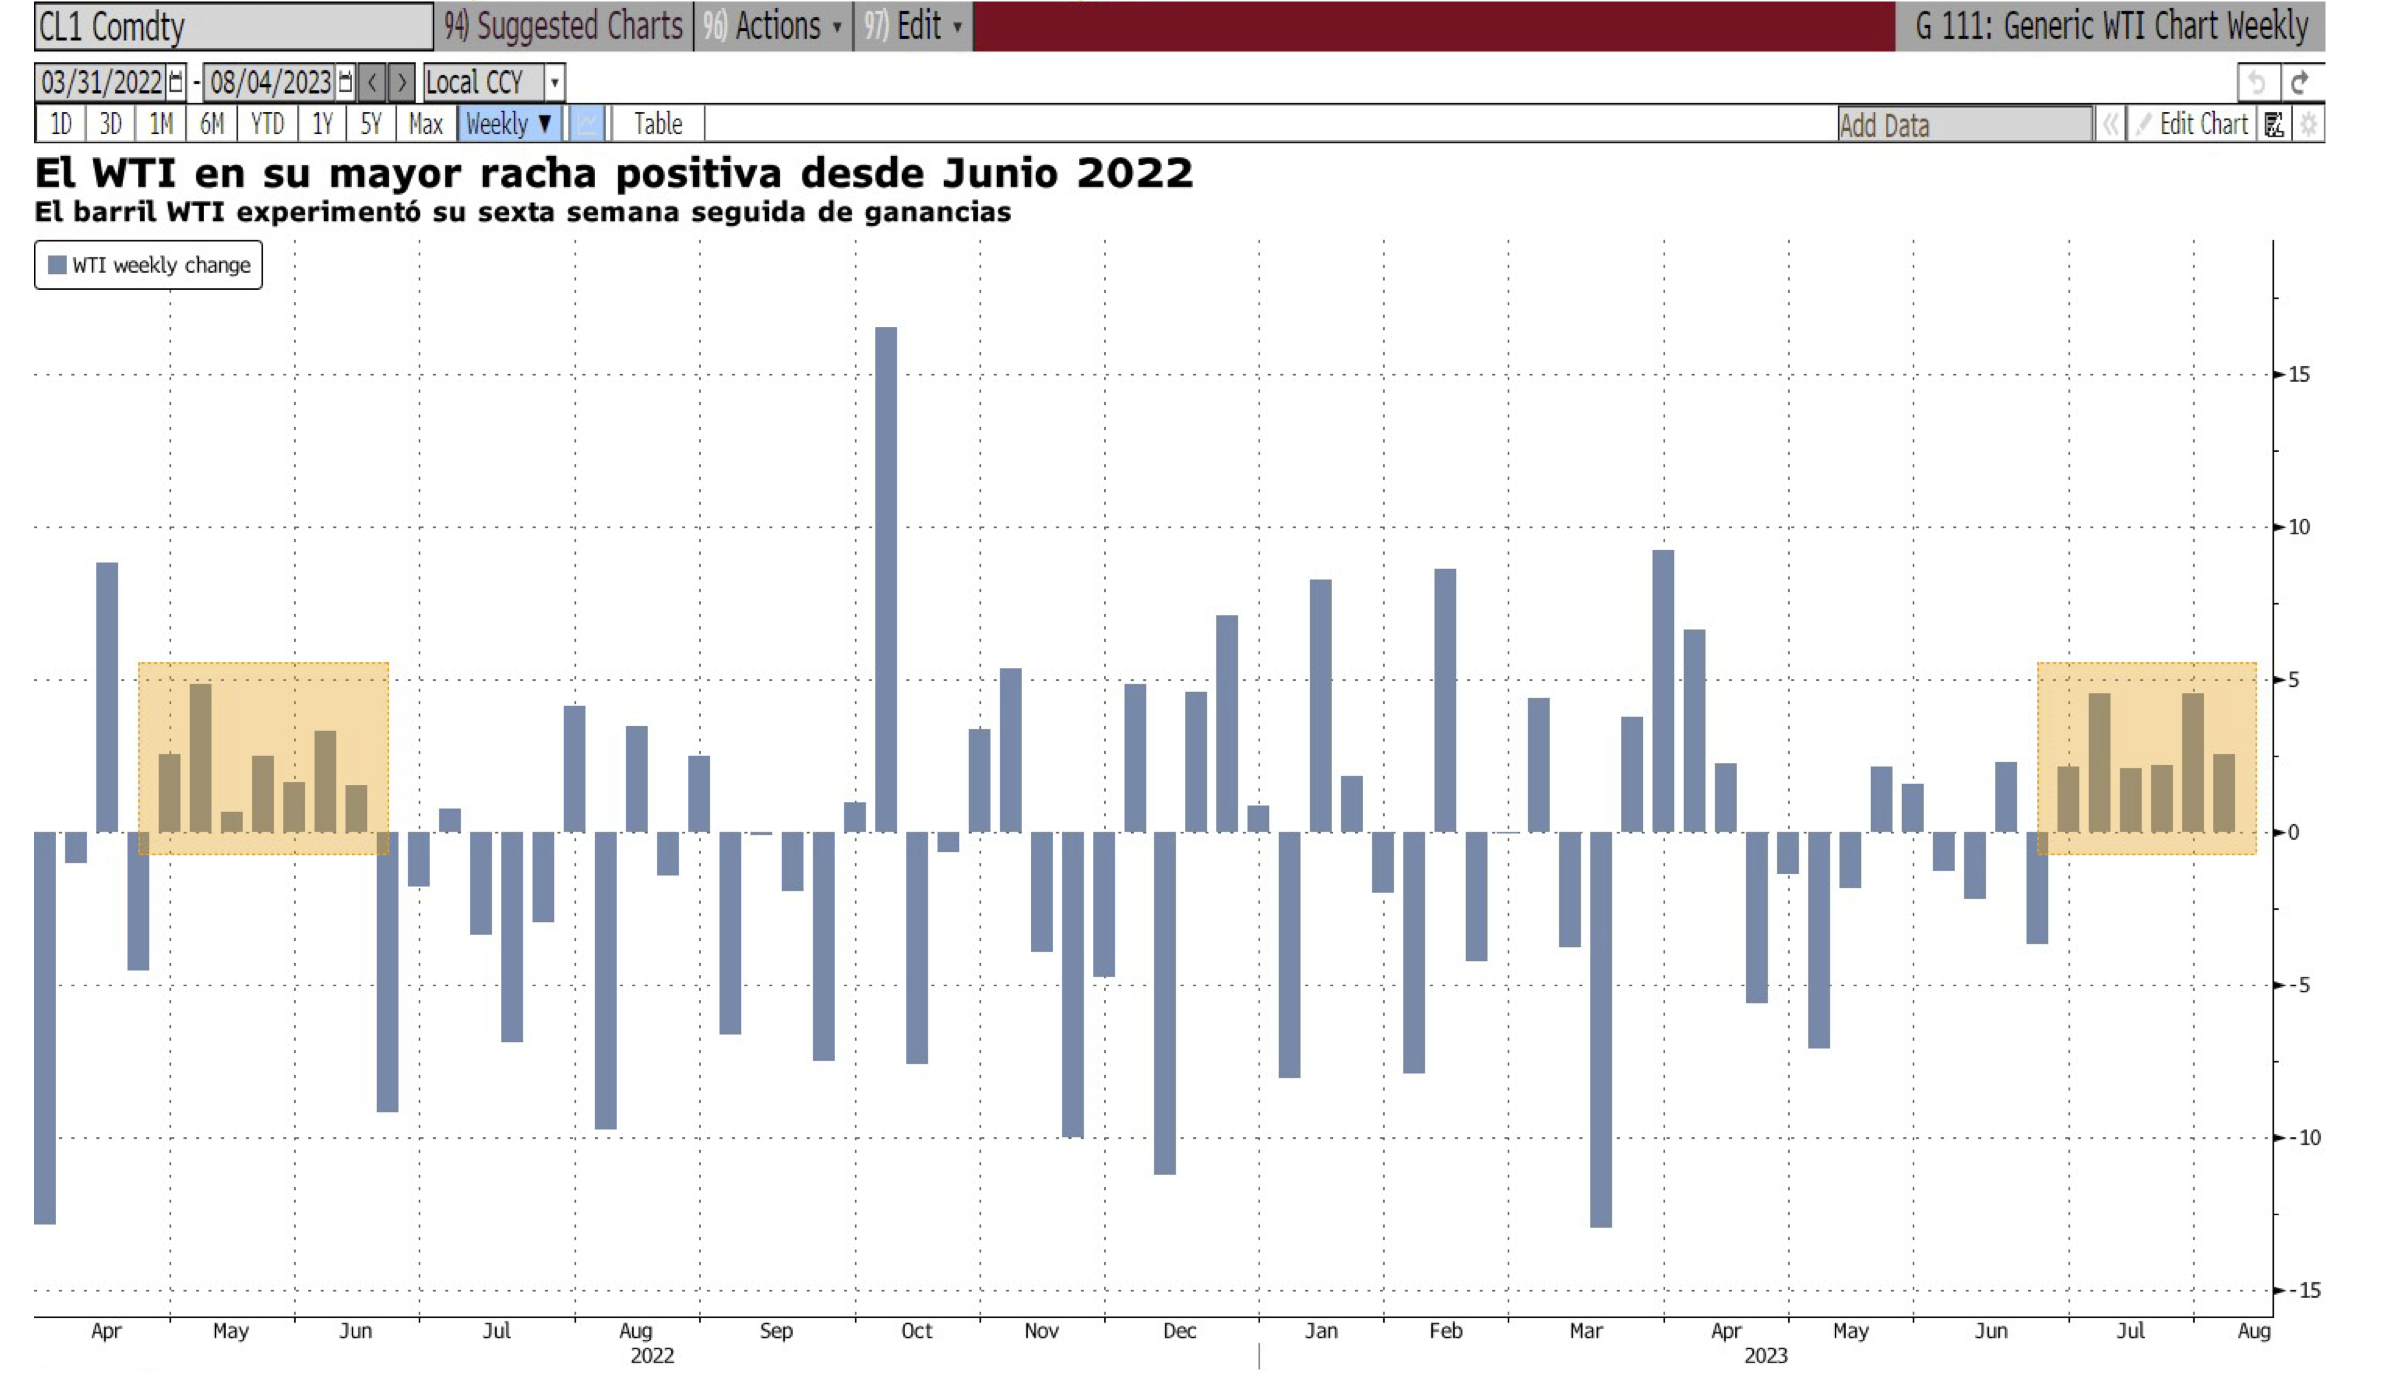
Task: Open the start date calendar picker
Action: (x=176, y=82)
